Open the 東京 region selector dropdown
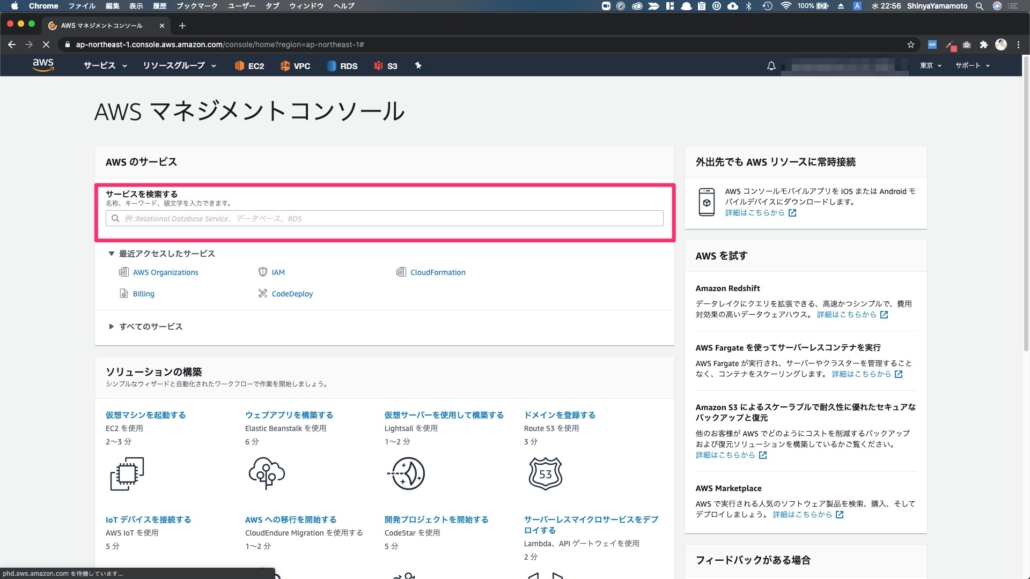 click(930, 66)
